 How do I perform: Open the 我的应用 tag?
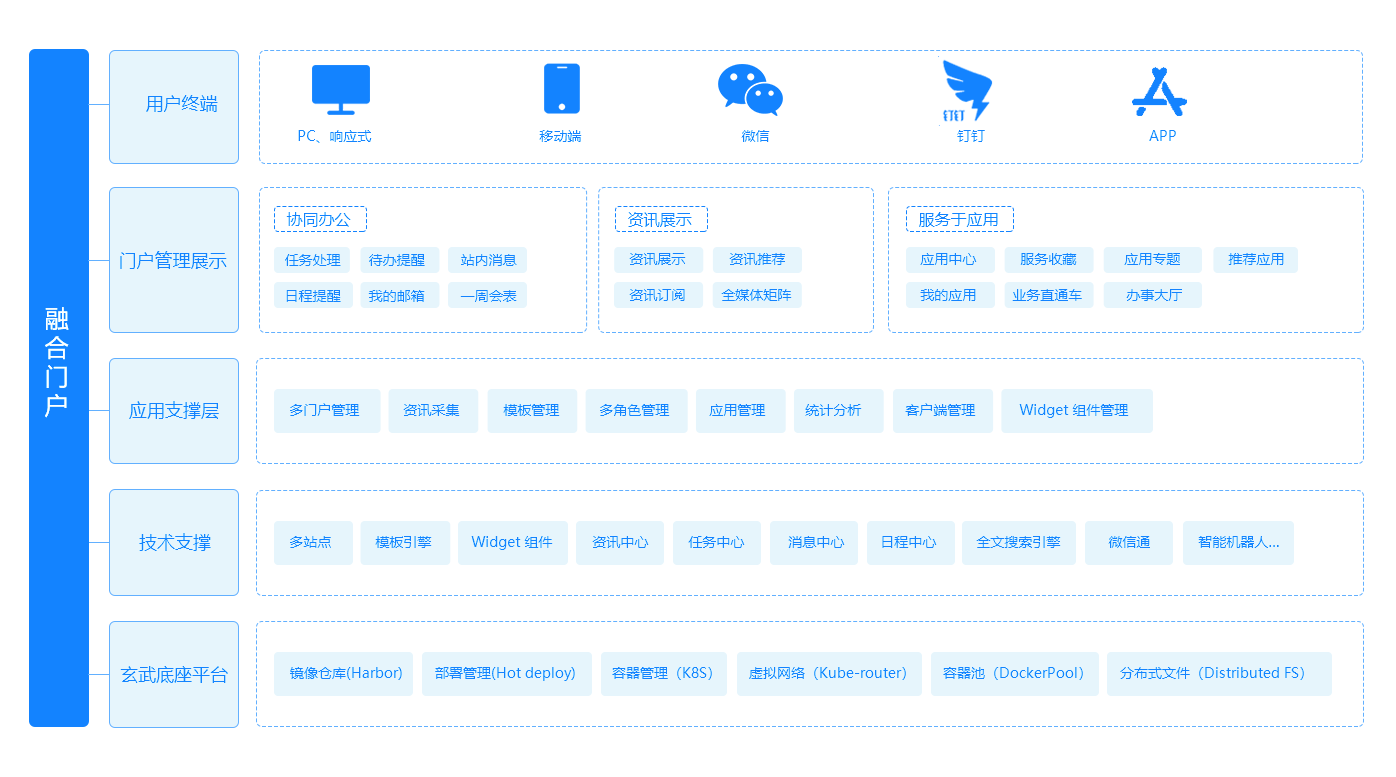pyautogui.click(x=950, y=295)
